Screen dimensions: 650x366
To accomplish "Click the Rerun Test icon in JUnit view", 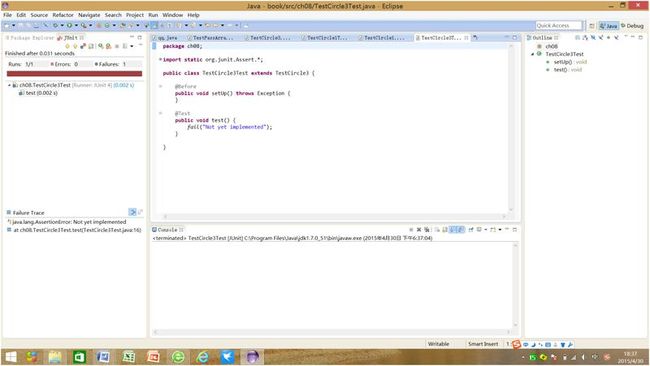I will [x=101, y=46].
